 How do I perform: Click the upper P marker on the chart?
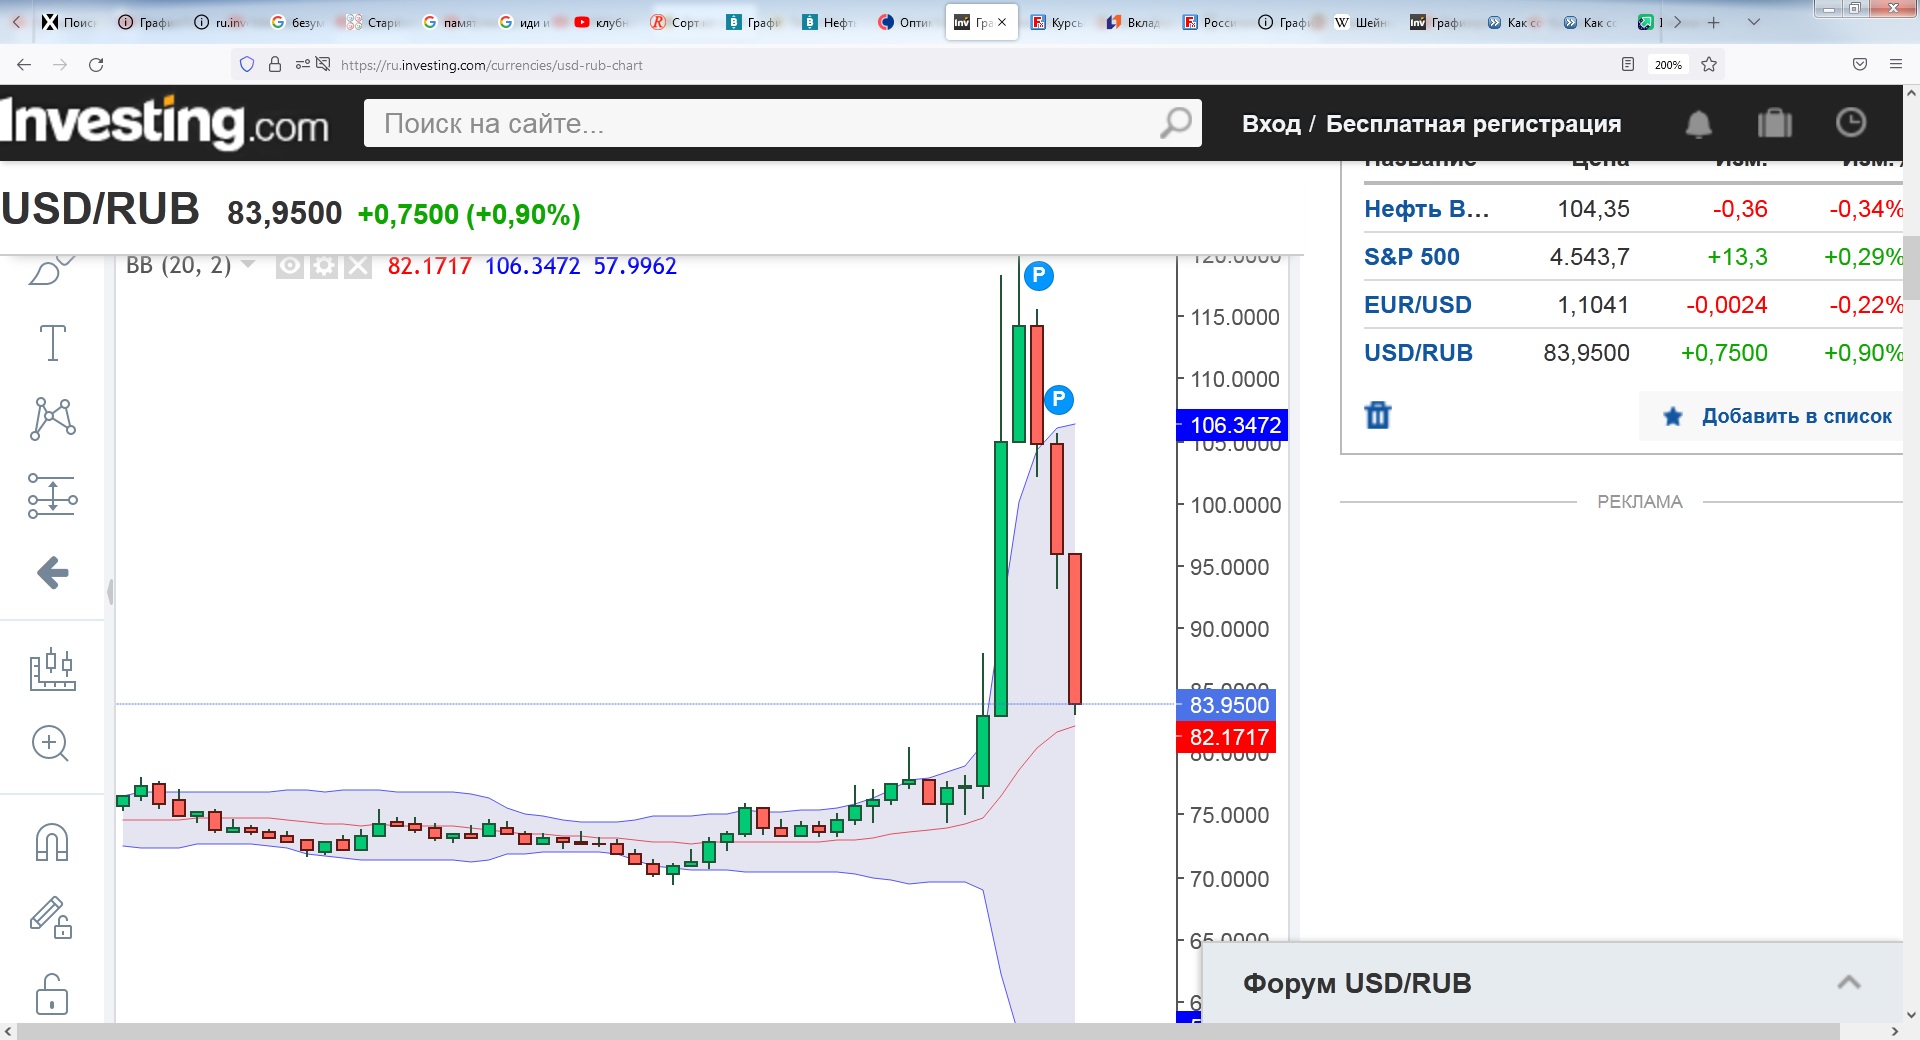pyautogui.click(x=1039, y=275)
